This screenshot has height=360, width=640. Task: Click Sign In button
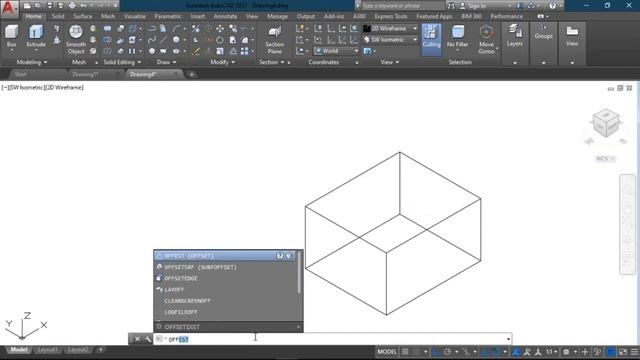473,6
